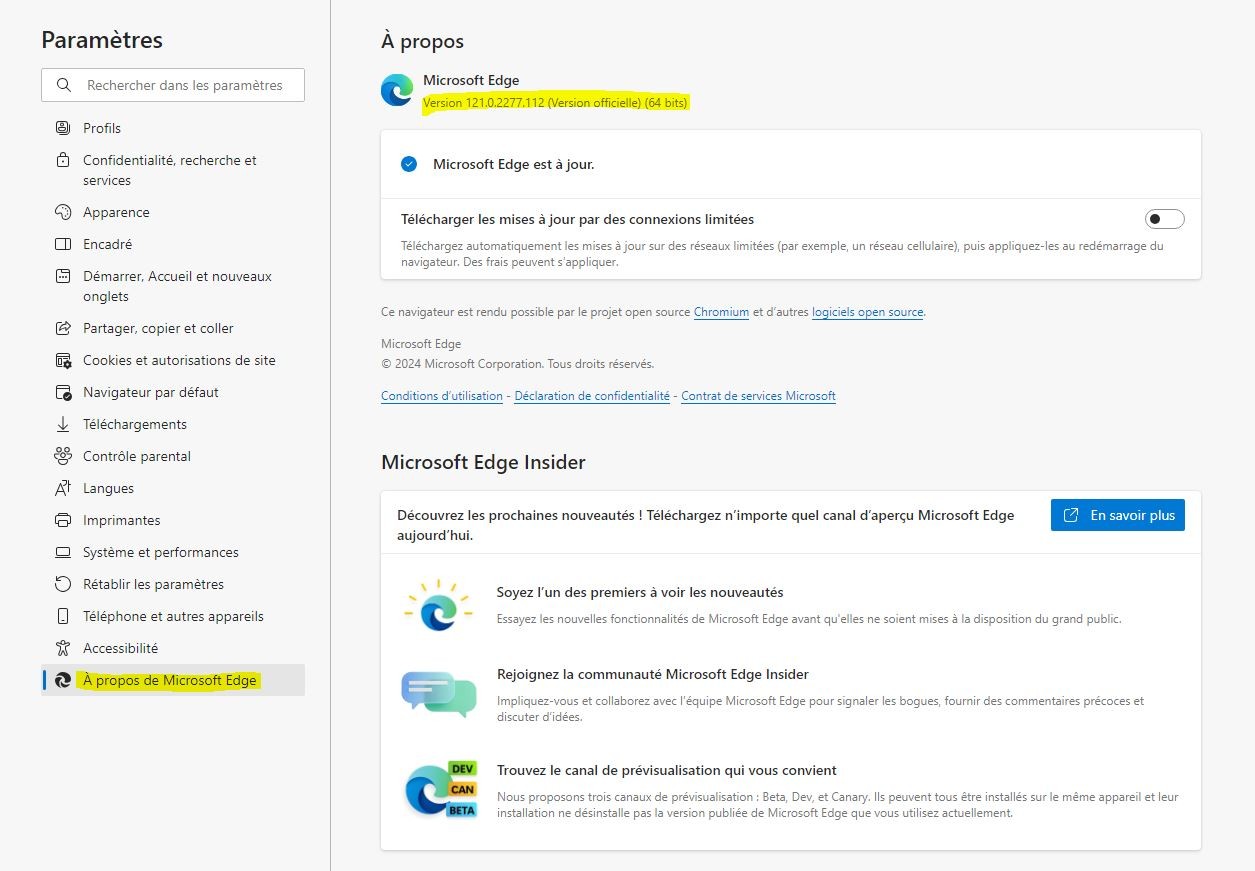The height and width of the screenshot is (871, 1255).
Task: Select À propos de Microsoft Edge
Action: click(x=172, y=680)
